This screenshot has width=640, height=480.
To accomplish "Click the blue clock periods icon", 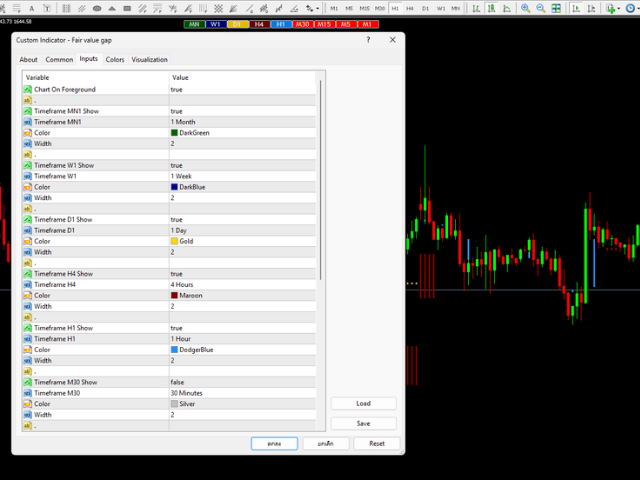I will point(630,9).
